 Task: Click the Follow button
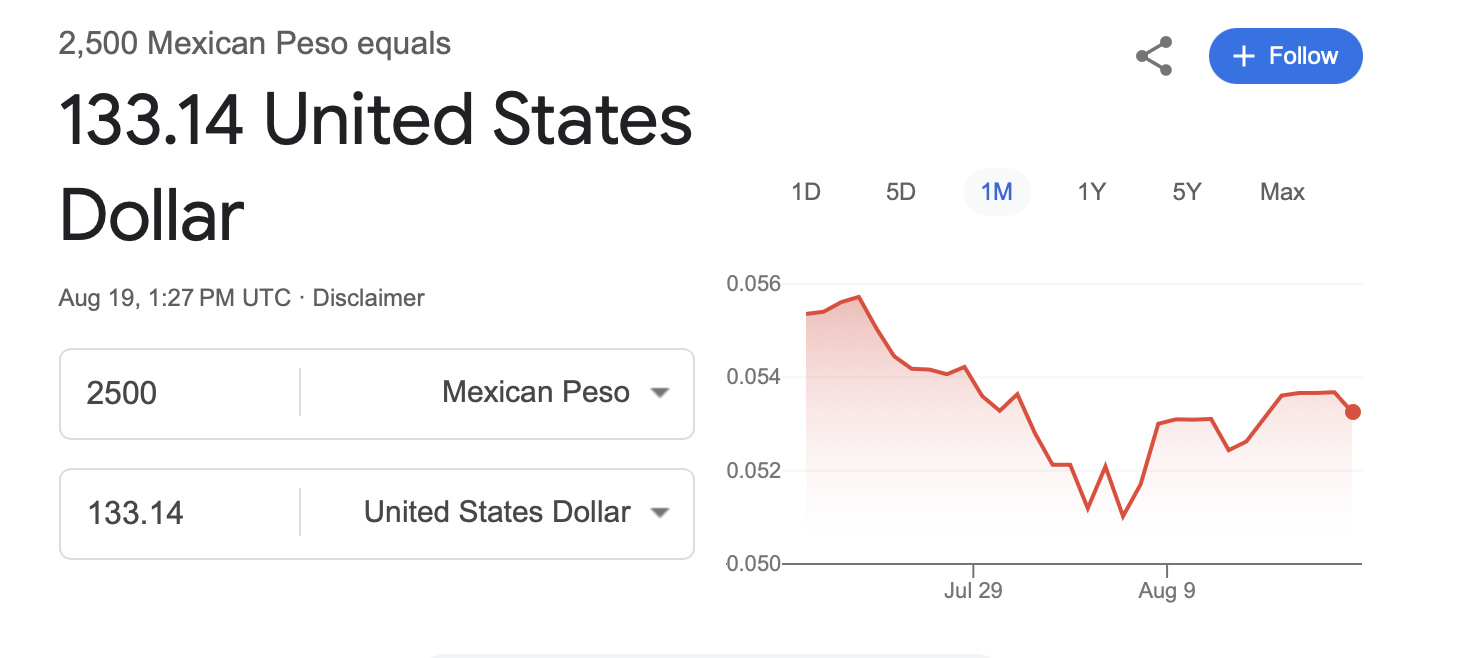click(1285, 56)
